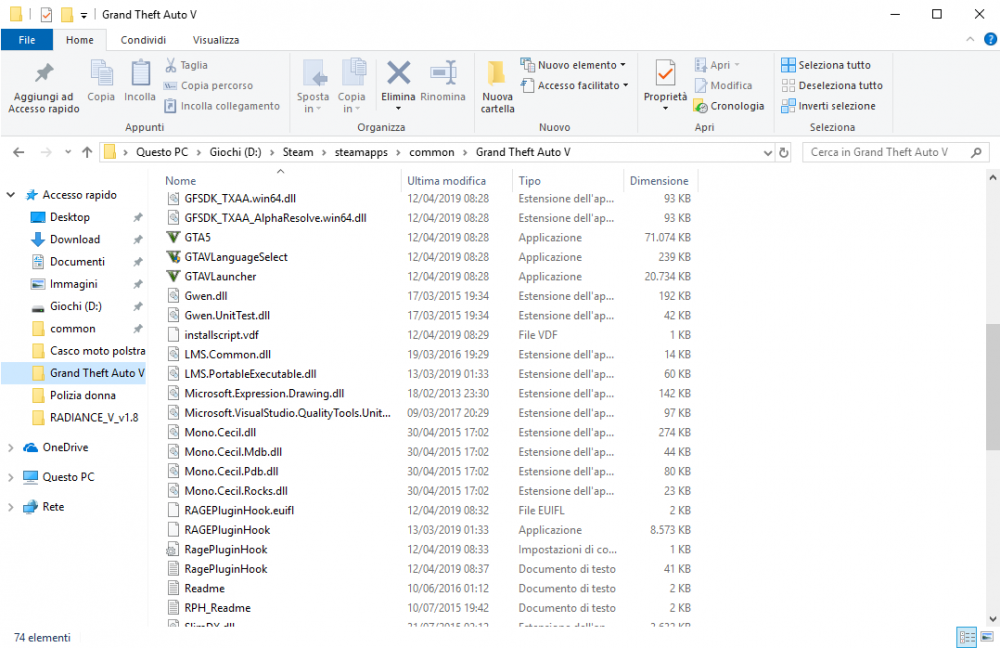
Task: Click the vertical scrollbar thumb
Action: click(992, 386)
